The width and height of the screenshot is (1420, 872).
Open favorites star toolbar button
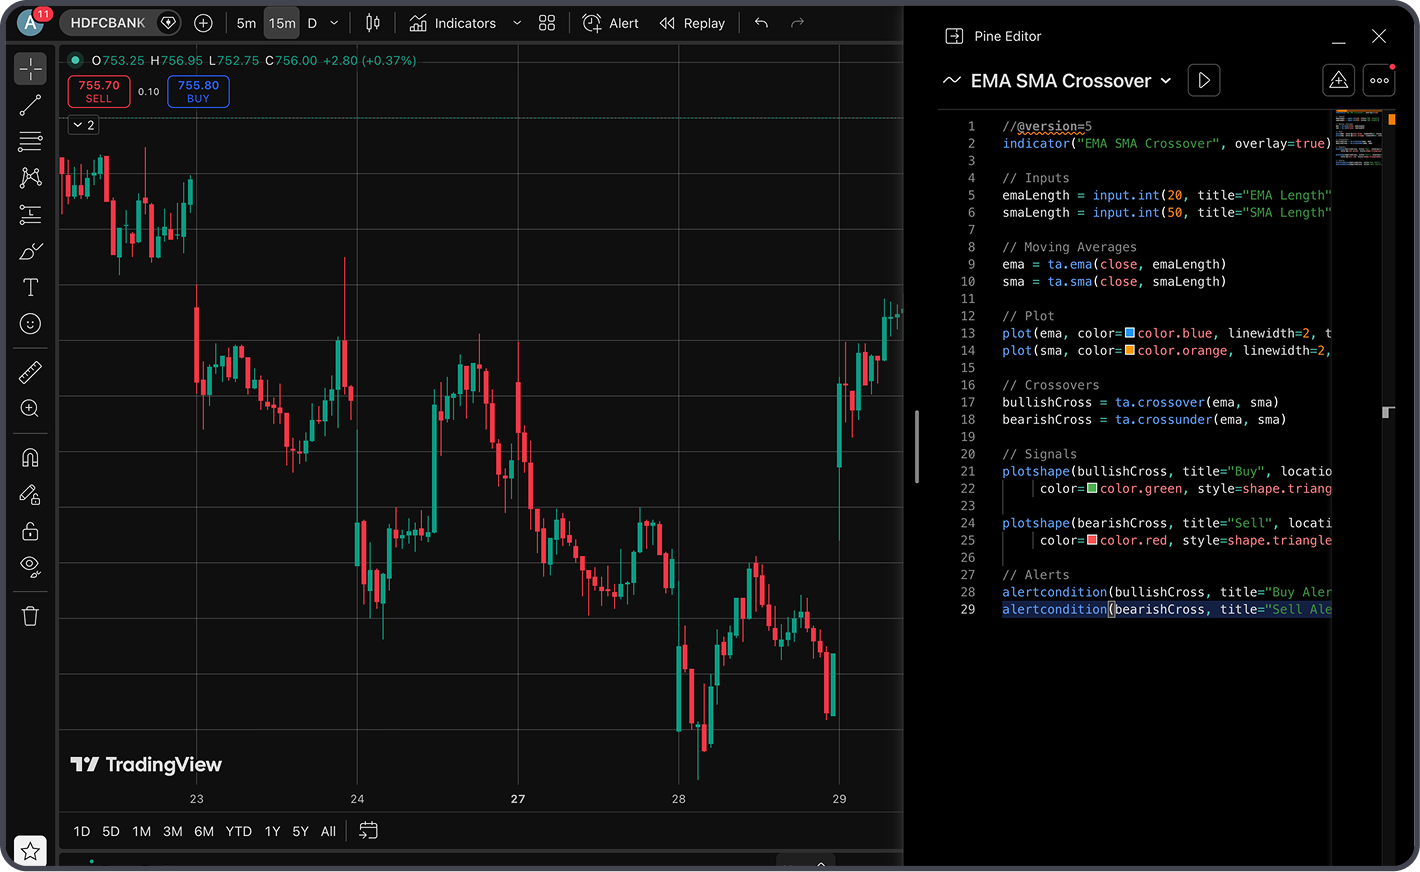(31, 851)
